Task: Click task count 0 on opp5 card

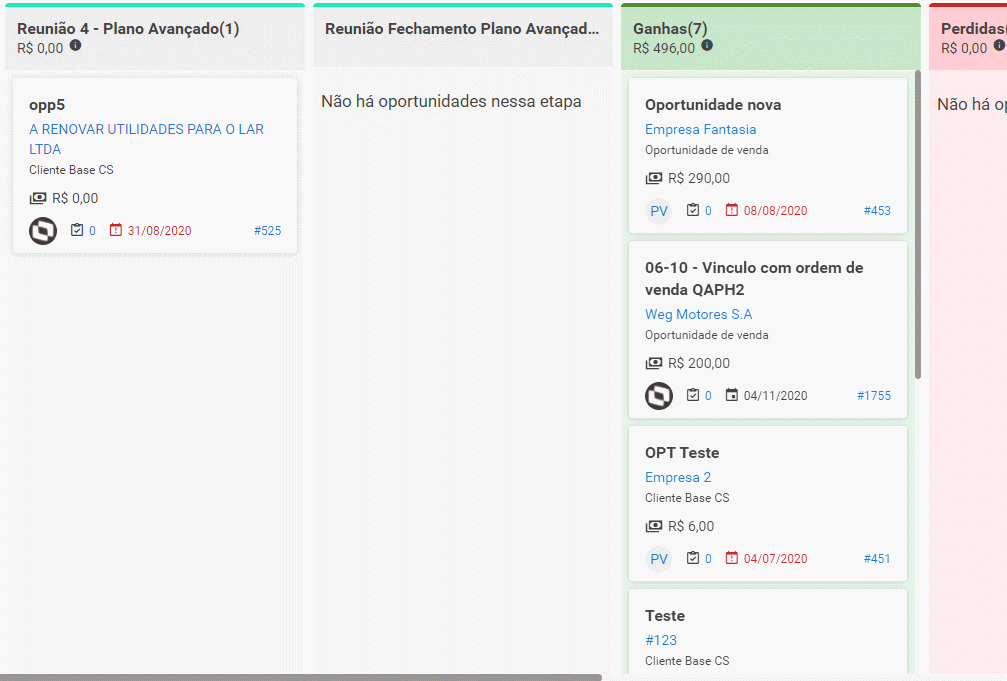Action: [92, 231]
